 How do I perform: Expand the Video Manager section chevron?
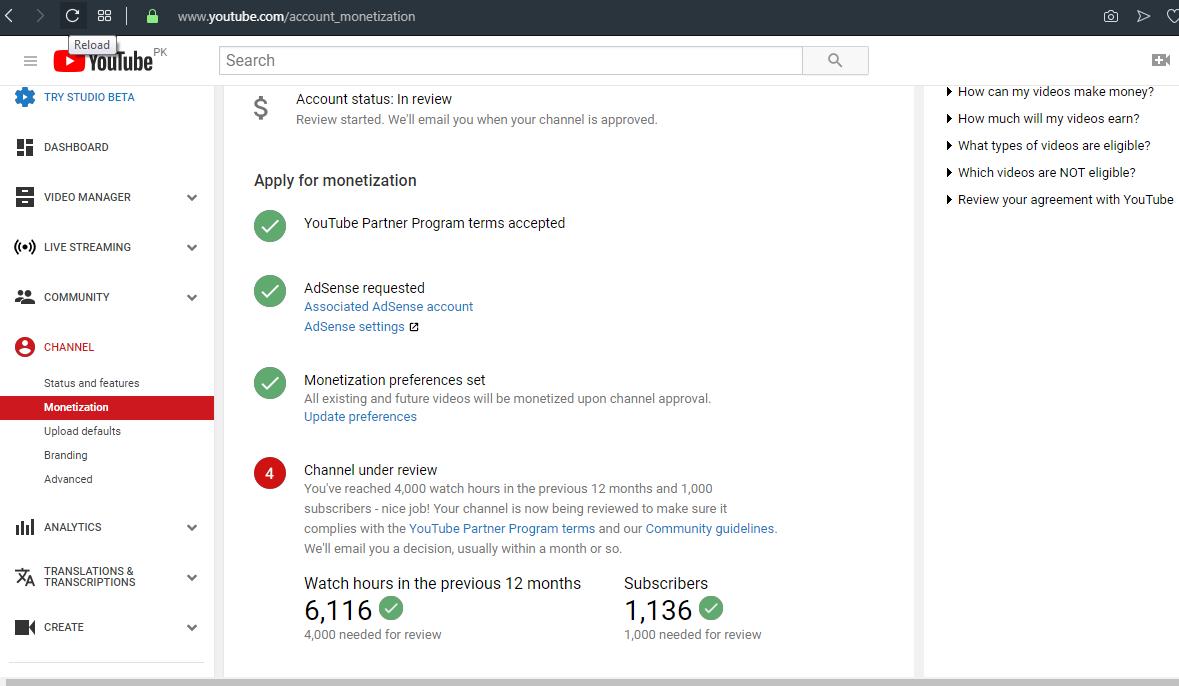coord(192,198)
